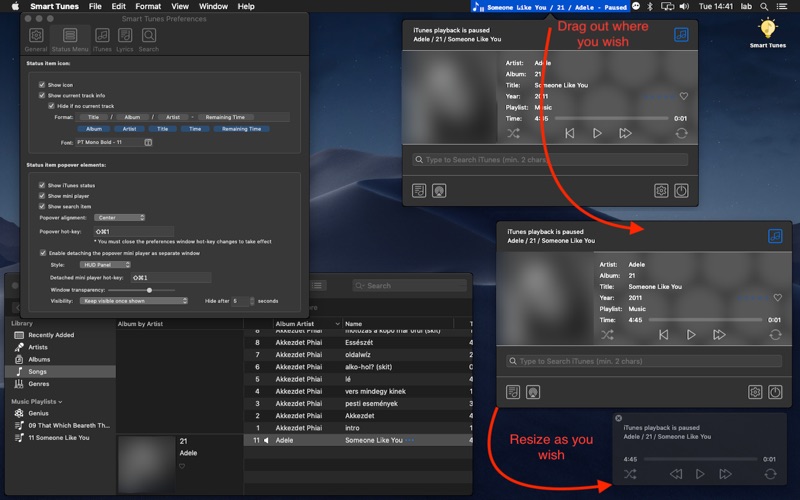Screen dimensions: 800x500
Task: Toggle Show current track info checkbox
Action: tap(42, 95)
